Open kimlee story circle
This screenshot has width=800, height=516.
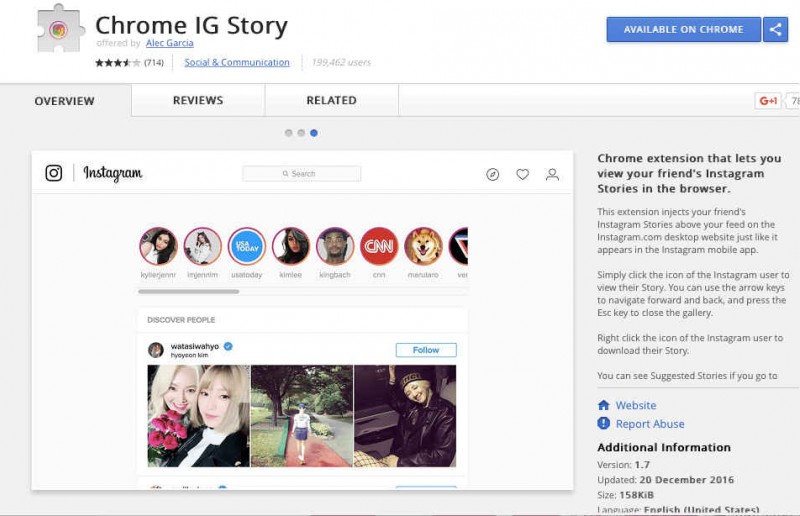point(291,247)
